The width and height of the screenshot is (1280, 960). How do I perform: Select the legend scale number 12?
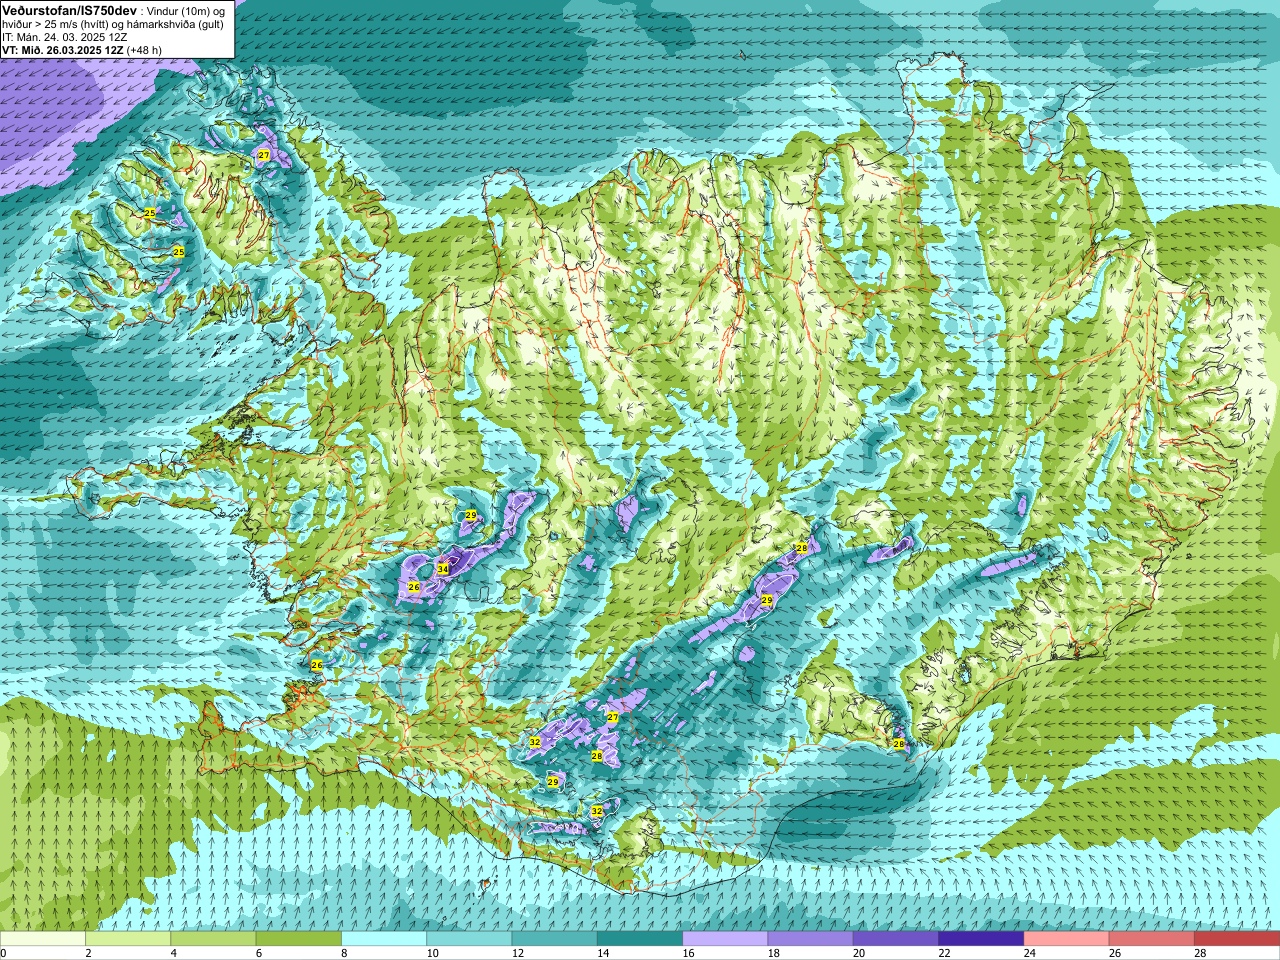[518, 953]
